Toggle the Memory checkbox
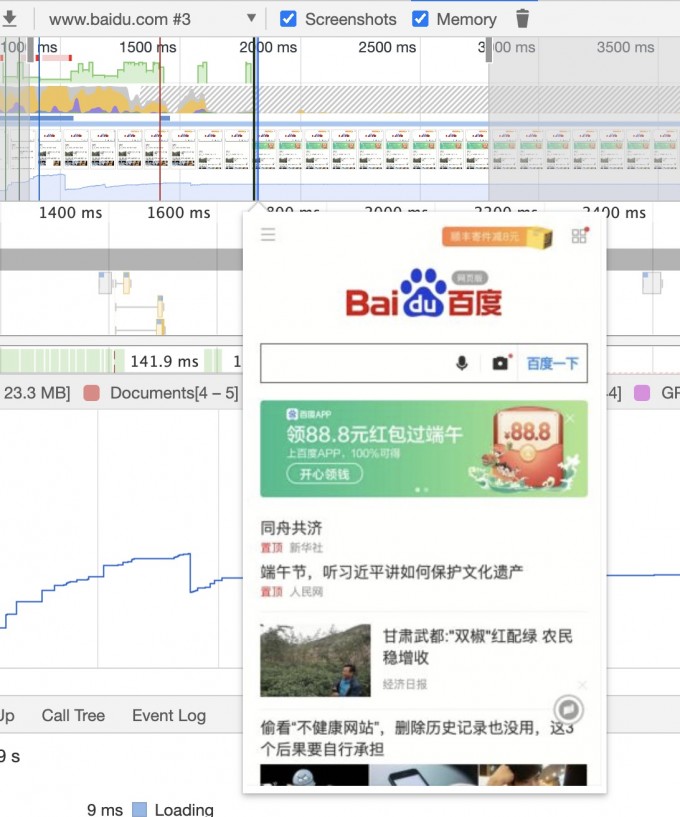680x817 pixels. click(420, 19)
